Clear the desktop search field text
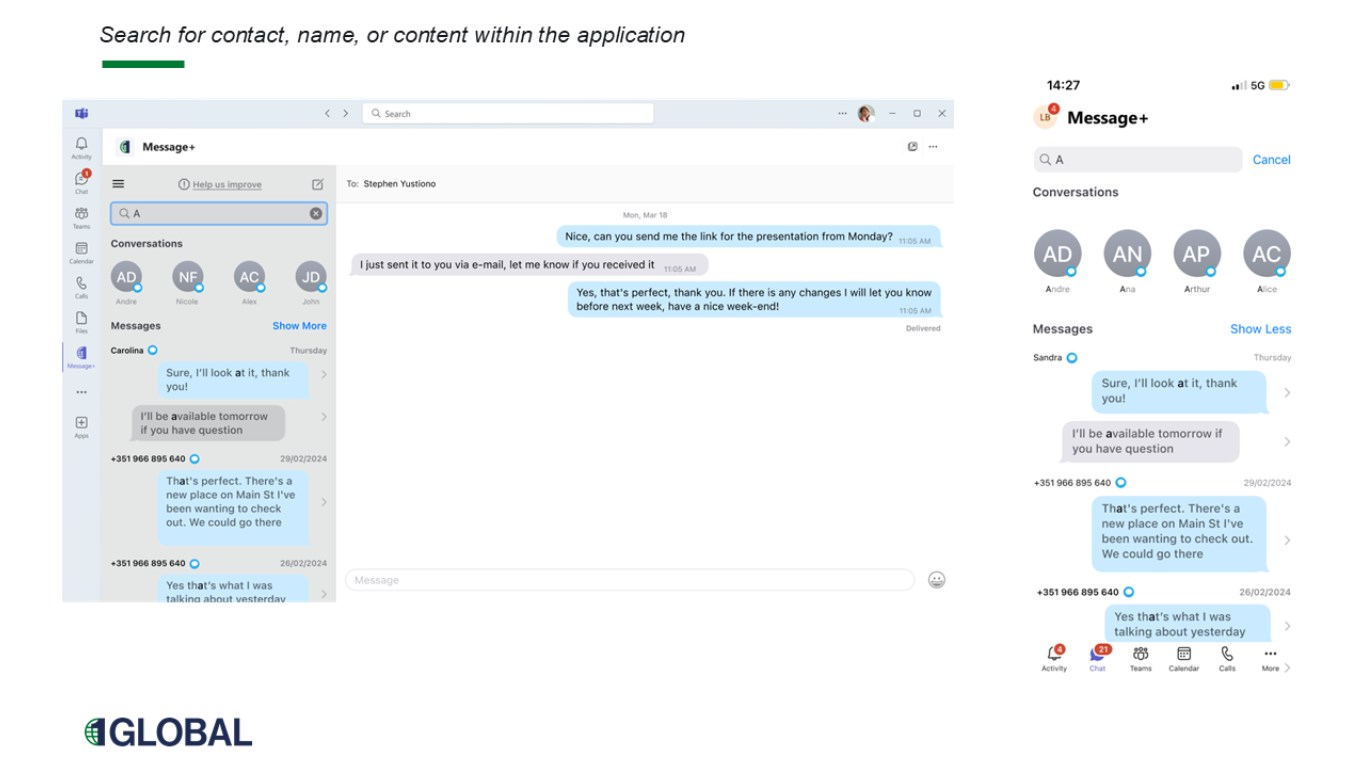The image size is (1366, 768). (316, 213)
